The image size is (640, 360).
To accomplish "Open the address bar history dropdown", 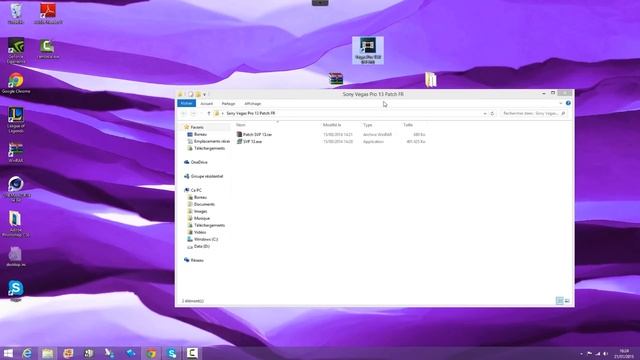I will coord(484,113).
